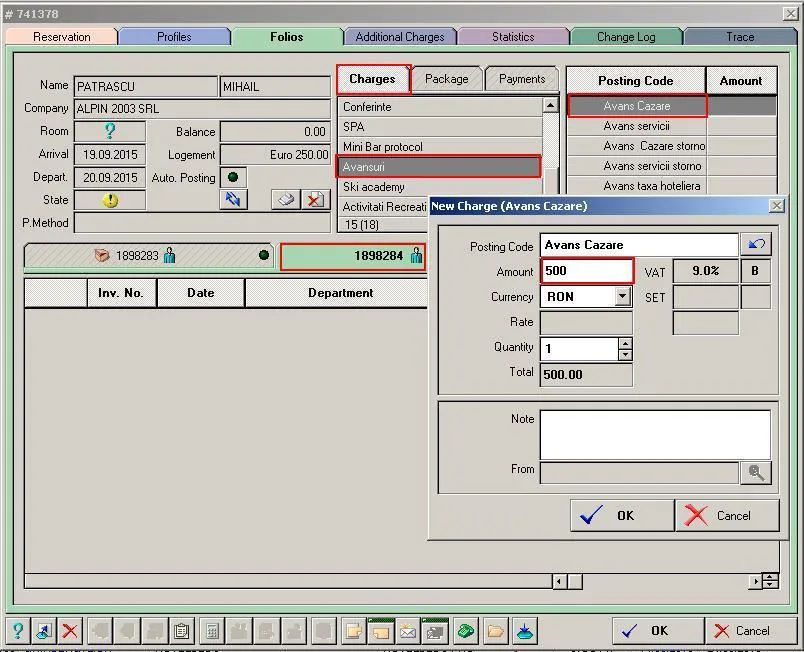Click the blue swap arrows icon button
Viewport: 804px width, 652px height.
233,199
